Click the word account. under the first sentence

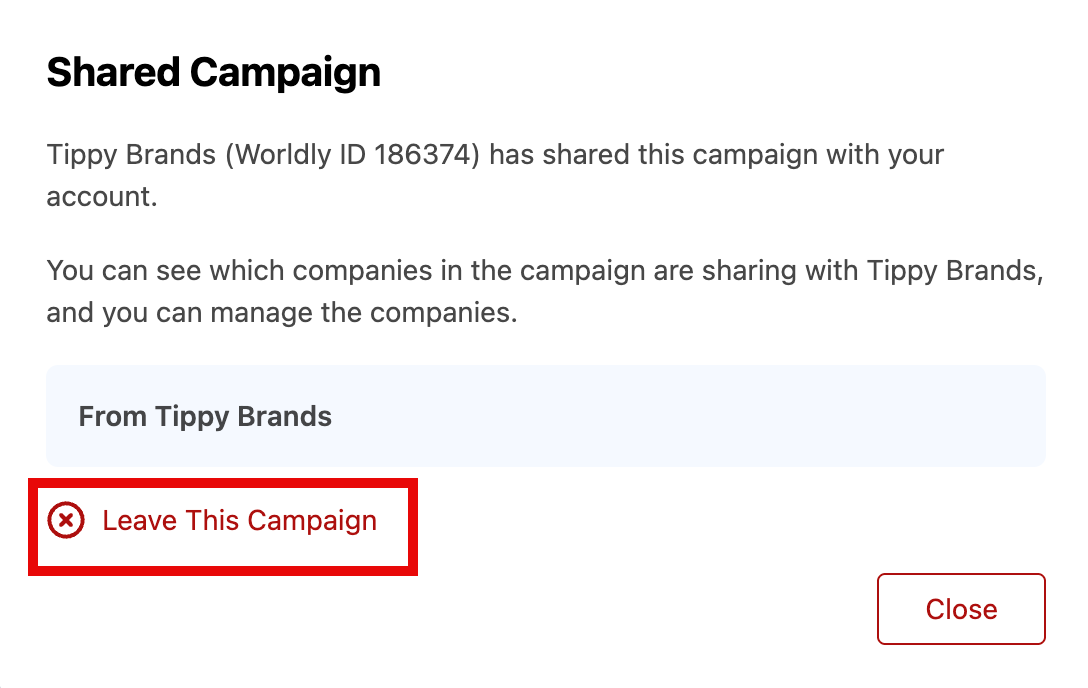pyautogui.click(x=102, y=197)
